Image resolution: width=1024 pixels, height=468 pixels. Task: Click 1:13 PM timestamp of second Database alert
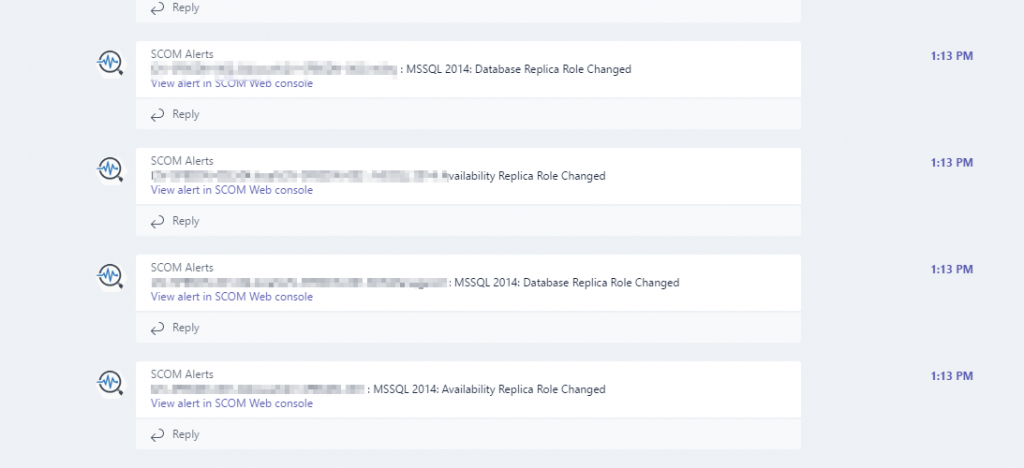pyautogui.click(x=952, y=269)
